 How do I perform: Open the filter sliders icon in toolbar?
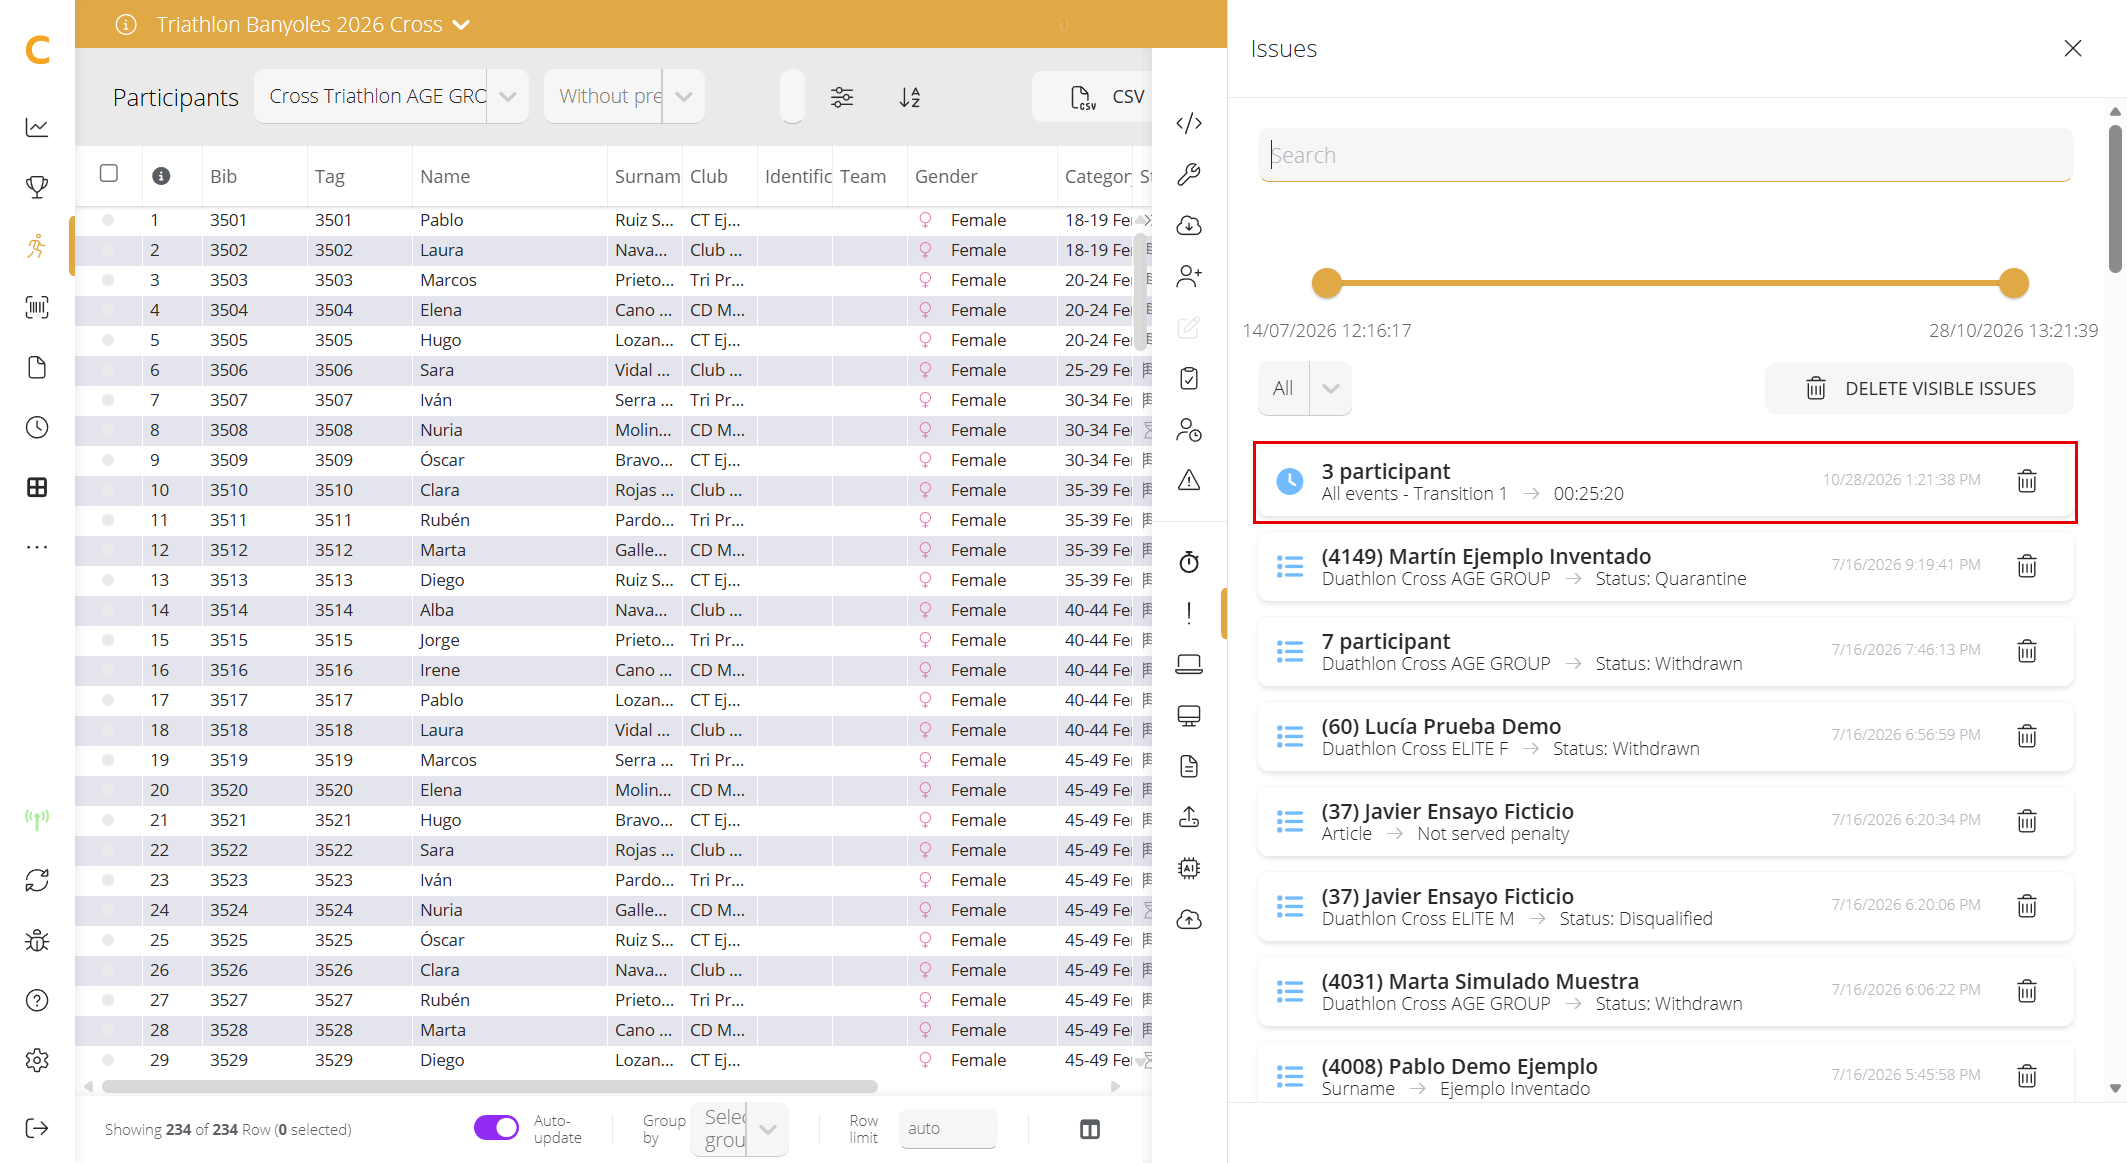(x=842, y=97)
